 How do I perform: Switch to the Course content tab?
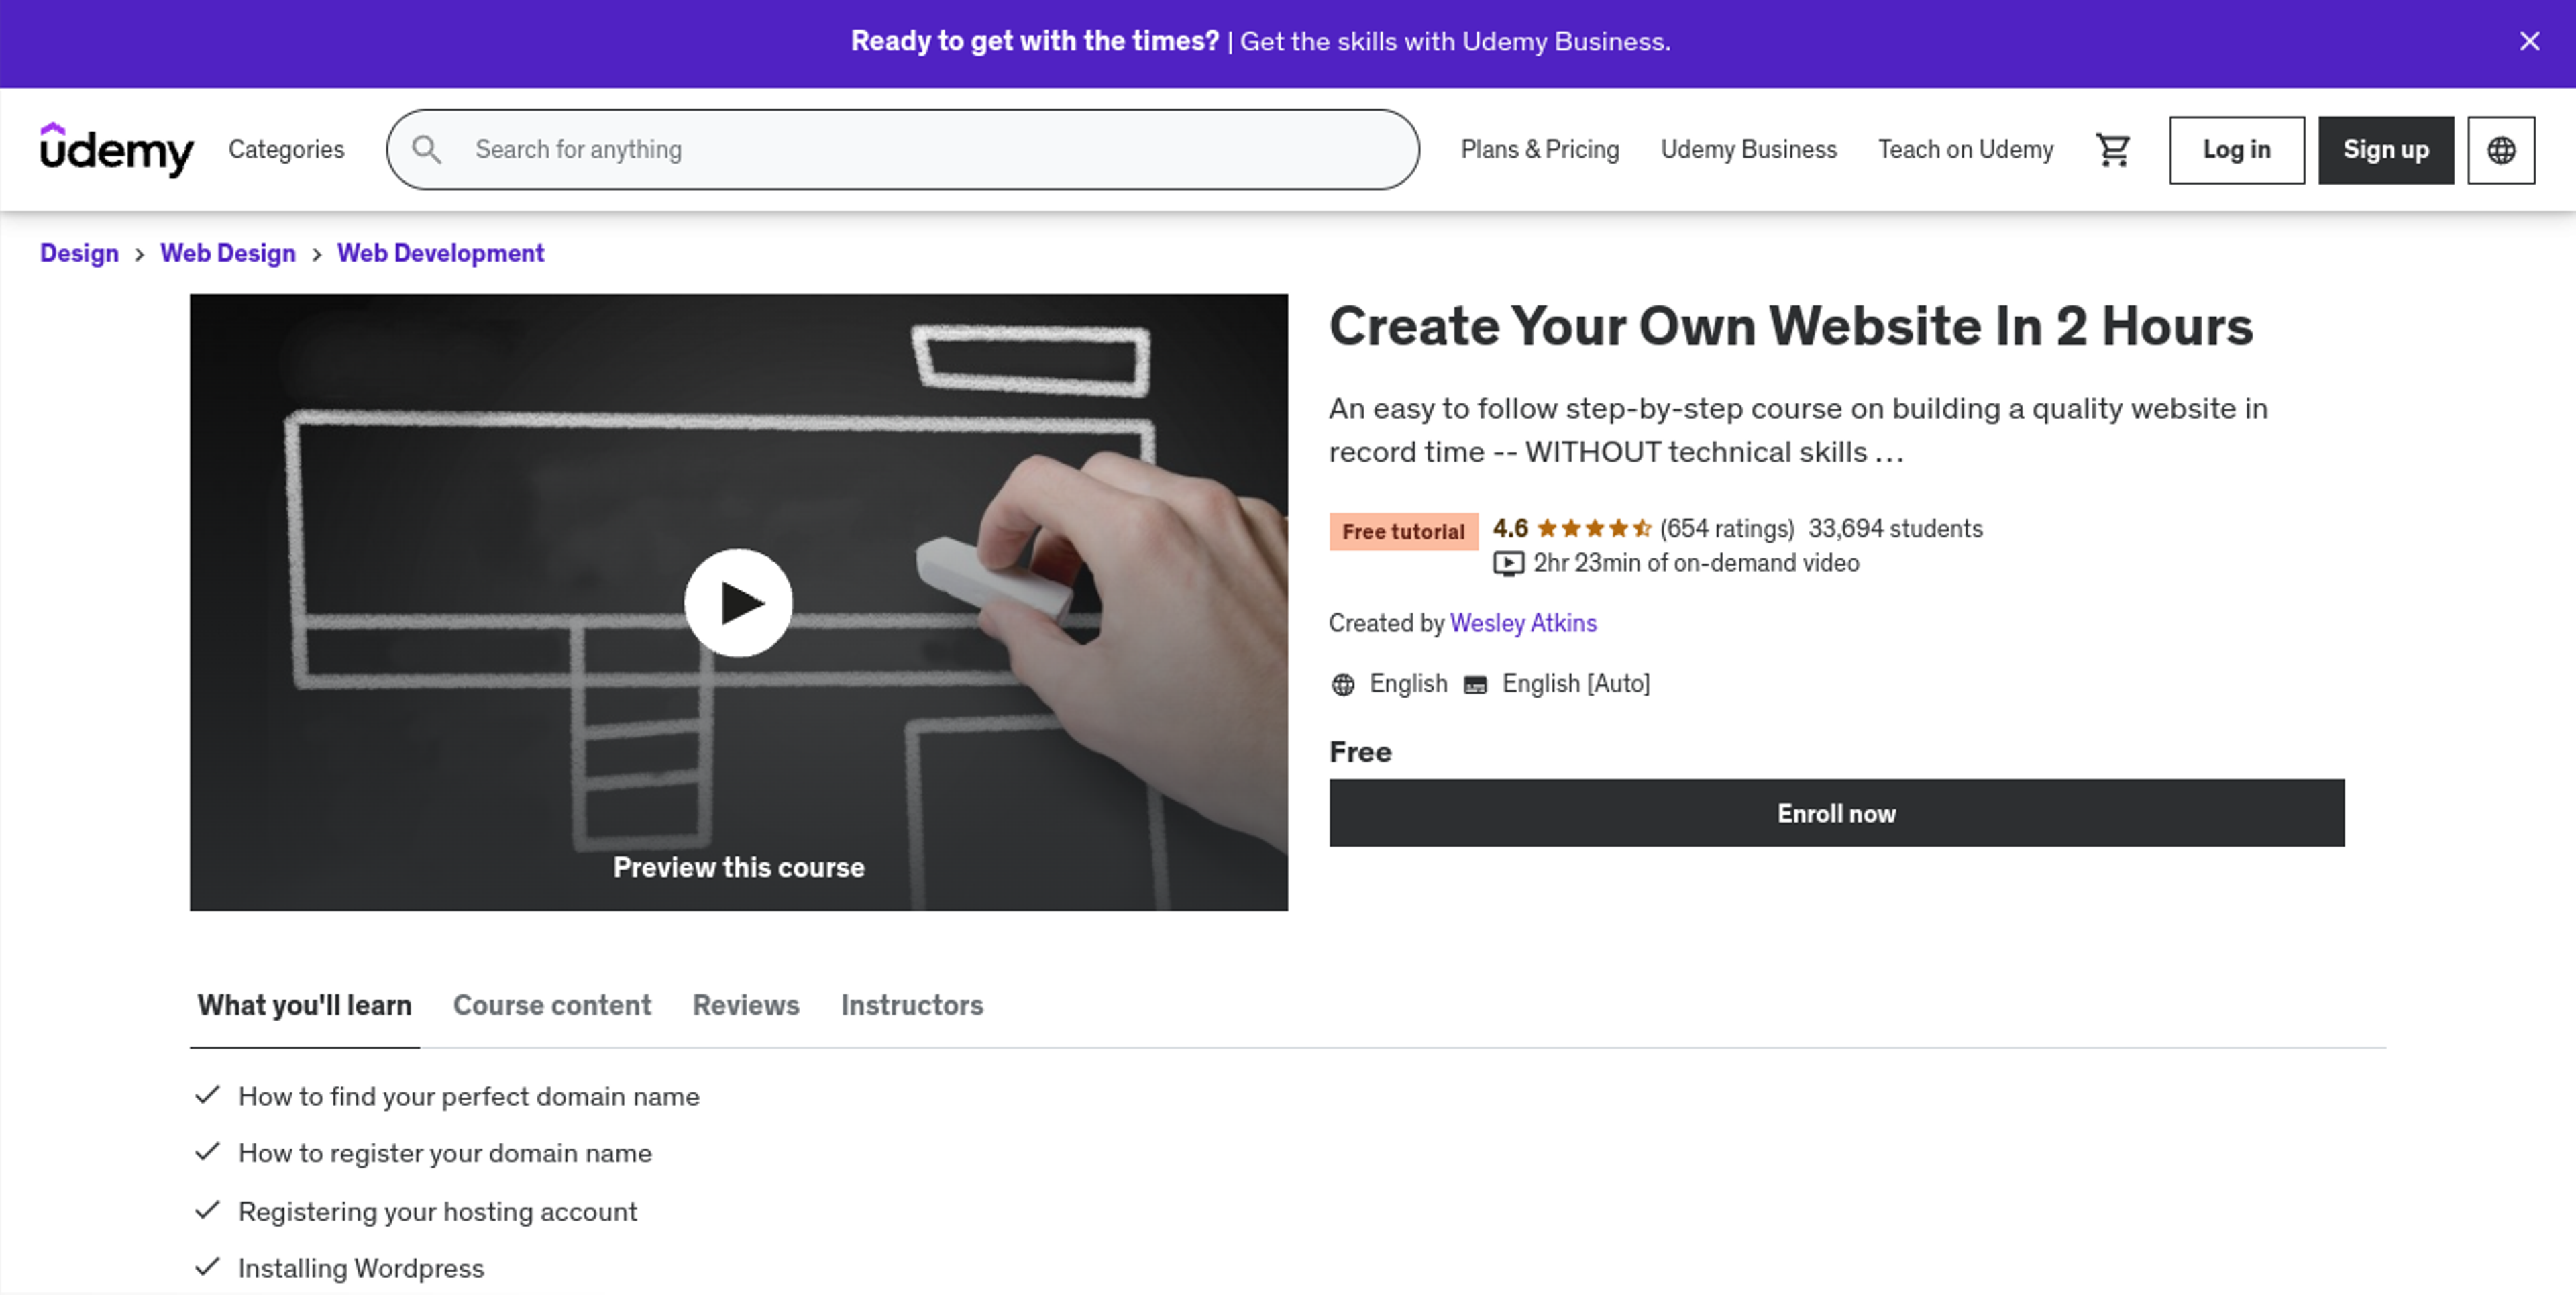pyautogui.click(x=551, y=1004)
